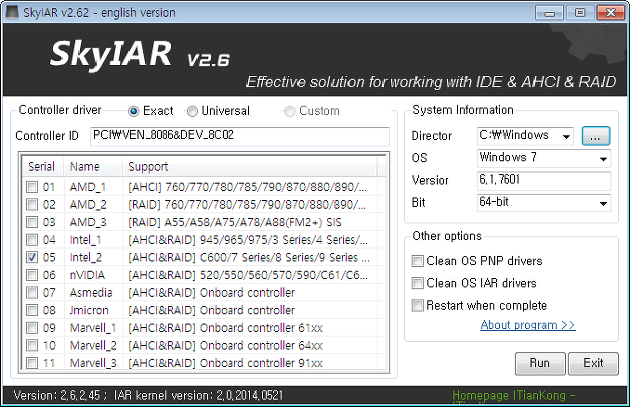The image size is (630, 407).
Task: Click the 520/550/560 nVIDIA support text
Action: (248, 275)
